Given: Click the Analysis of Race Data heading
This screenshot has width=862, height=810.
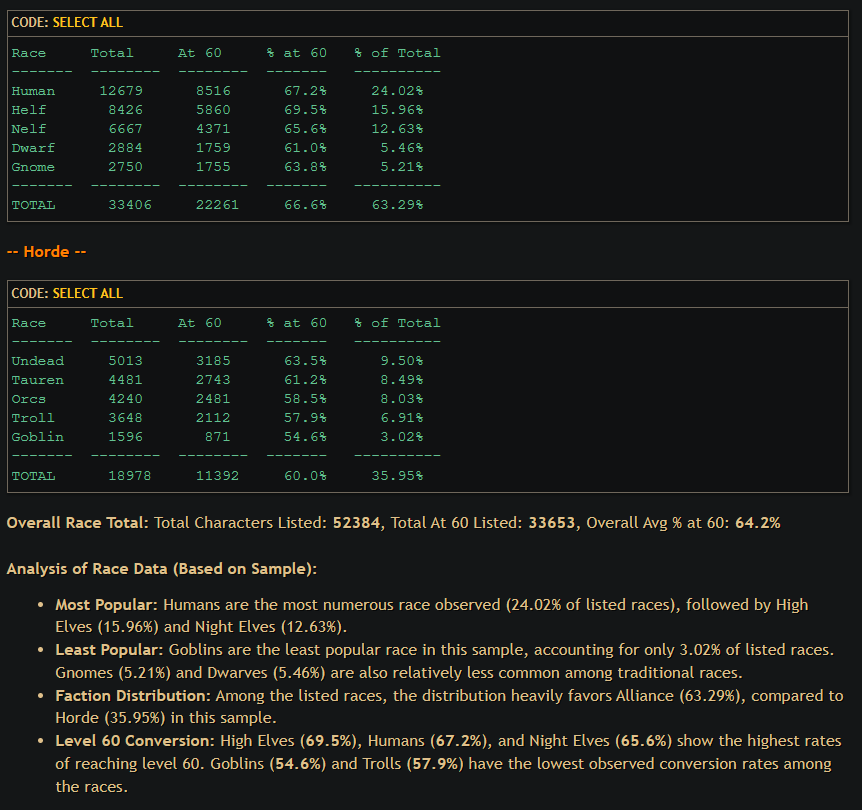Looking at the screenshot, I should point(162,569).
